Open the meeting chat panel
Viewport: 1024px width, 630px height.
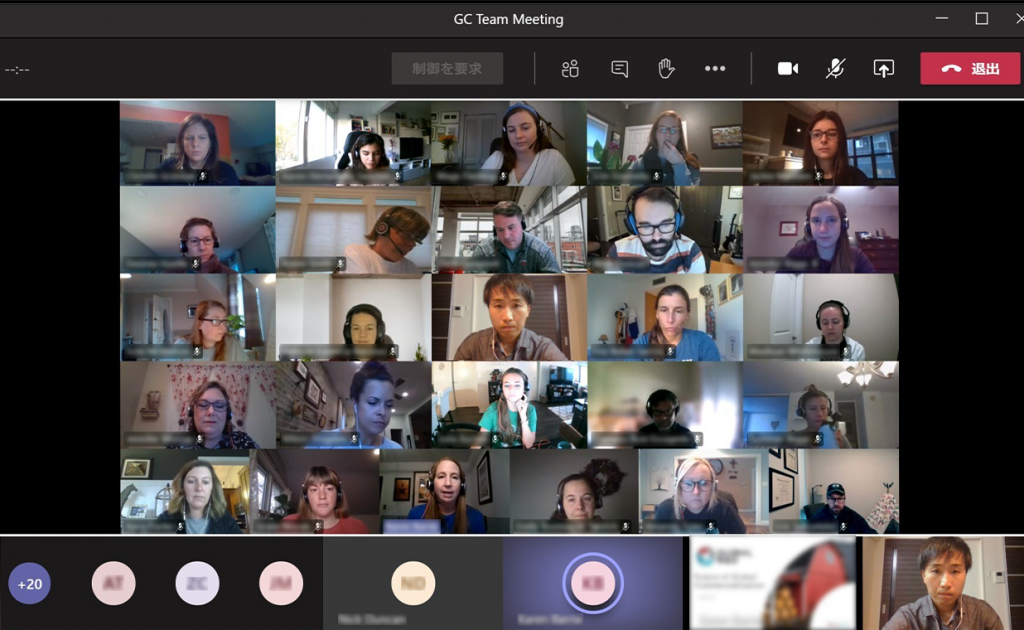tap(620, 68)
